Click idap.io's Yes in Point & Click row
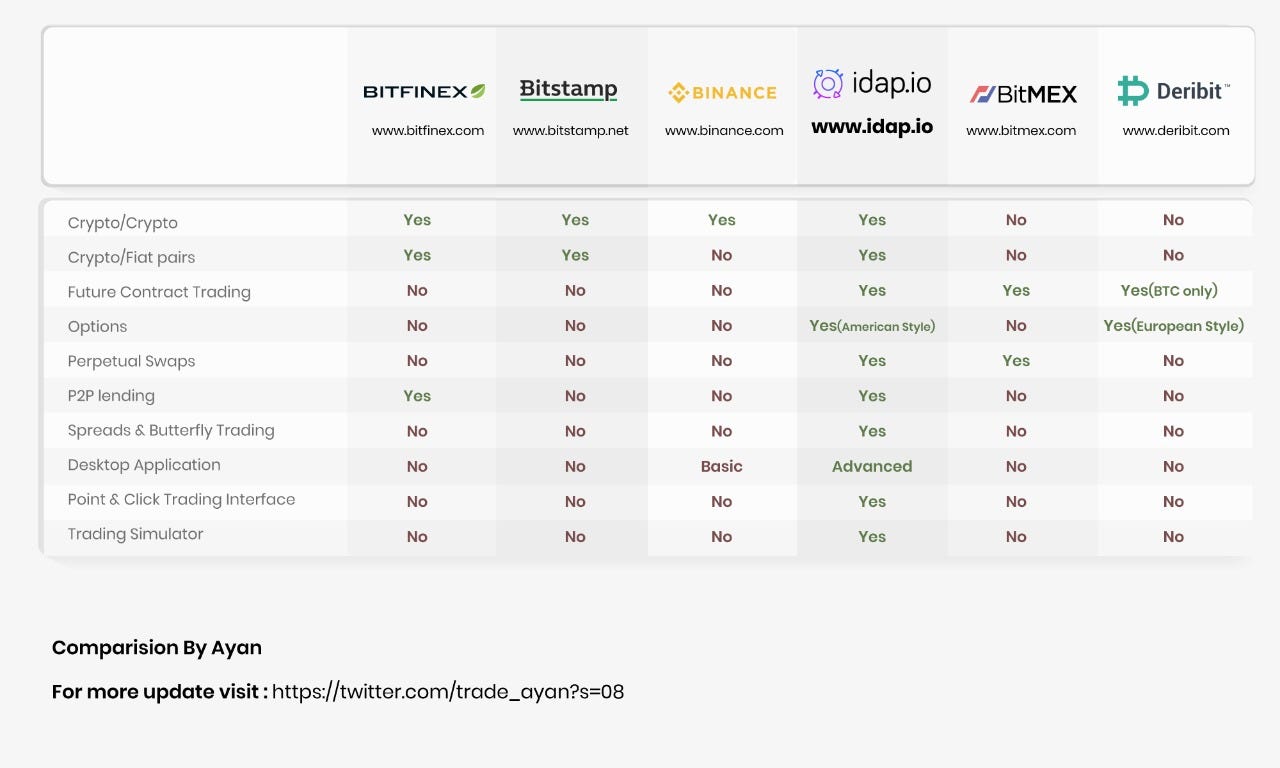Viewport: 1280px width, 768px height. coord(872,501)
